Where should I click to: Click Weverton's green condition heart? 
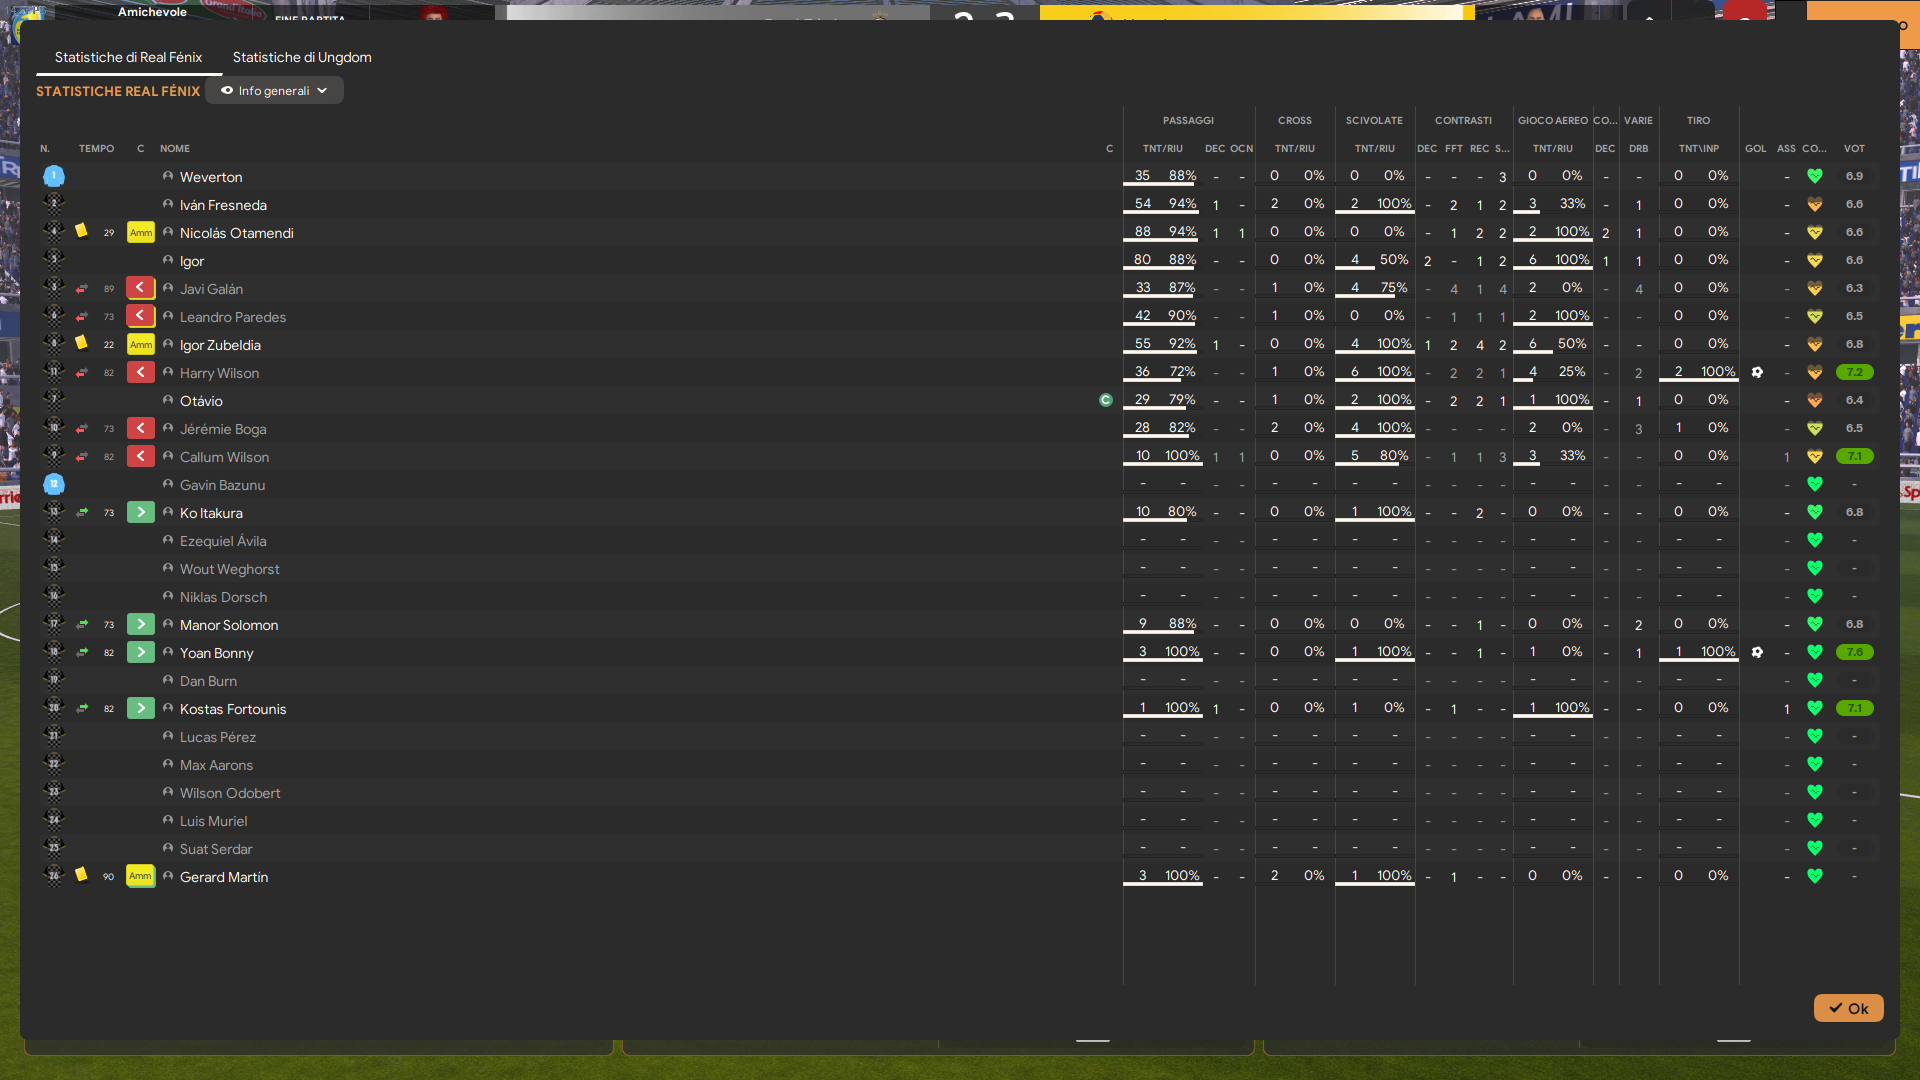[1814, 176]
